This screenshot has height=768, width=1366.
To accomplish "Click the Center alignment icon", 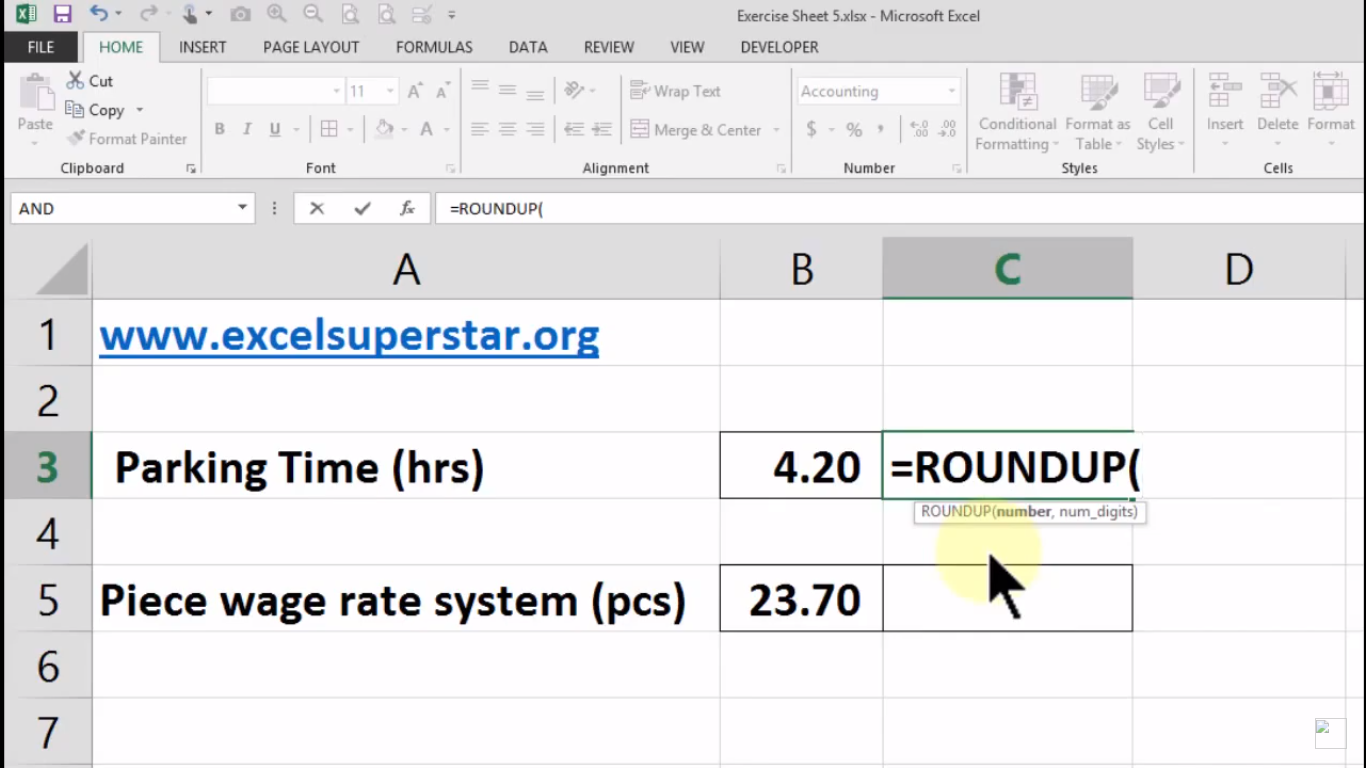I will (x=508, y=129).
